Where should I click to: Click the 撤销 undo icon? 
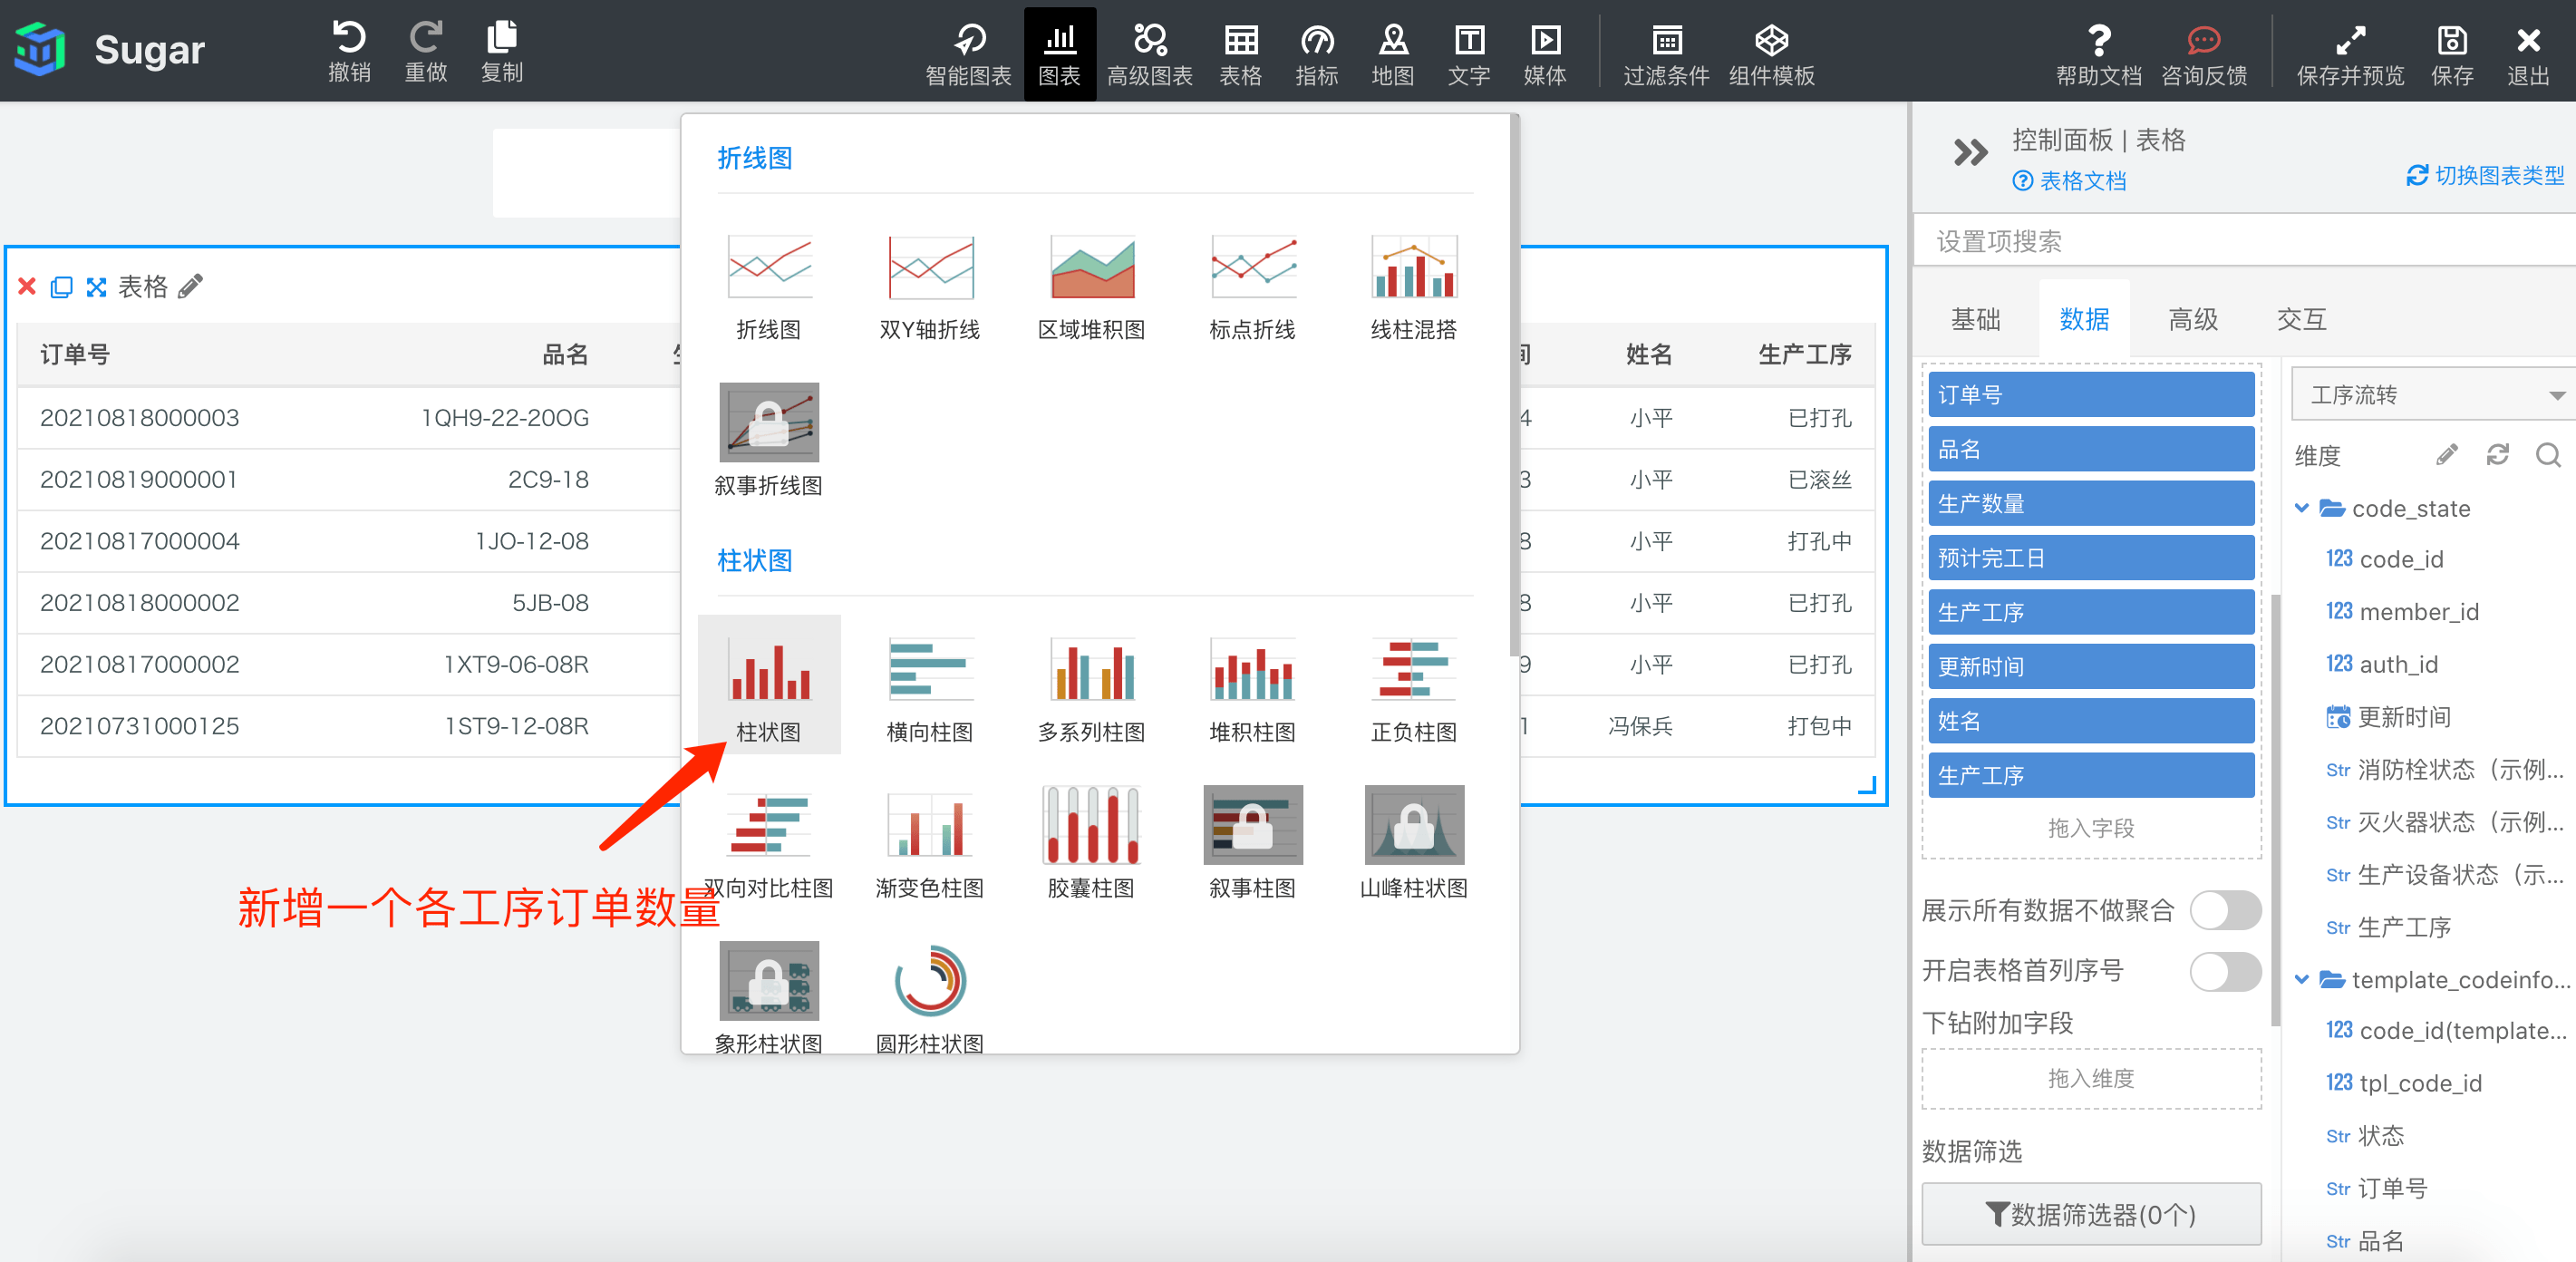(x=349, y=39)
